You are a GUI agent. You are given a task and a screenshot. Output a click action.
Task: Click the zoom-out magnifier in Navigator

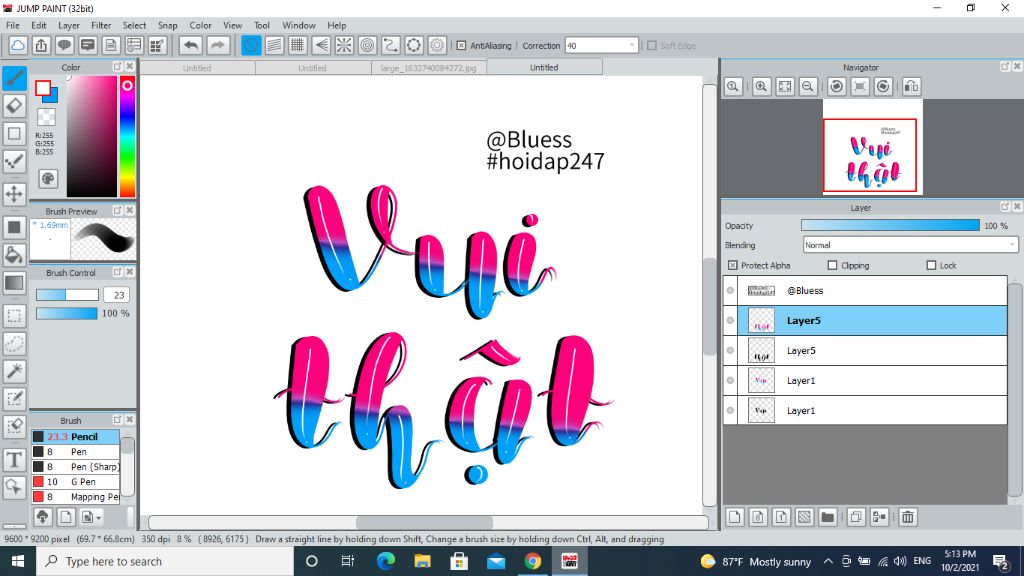[808, 87]
